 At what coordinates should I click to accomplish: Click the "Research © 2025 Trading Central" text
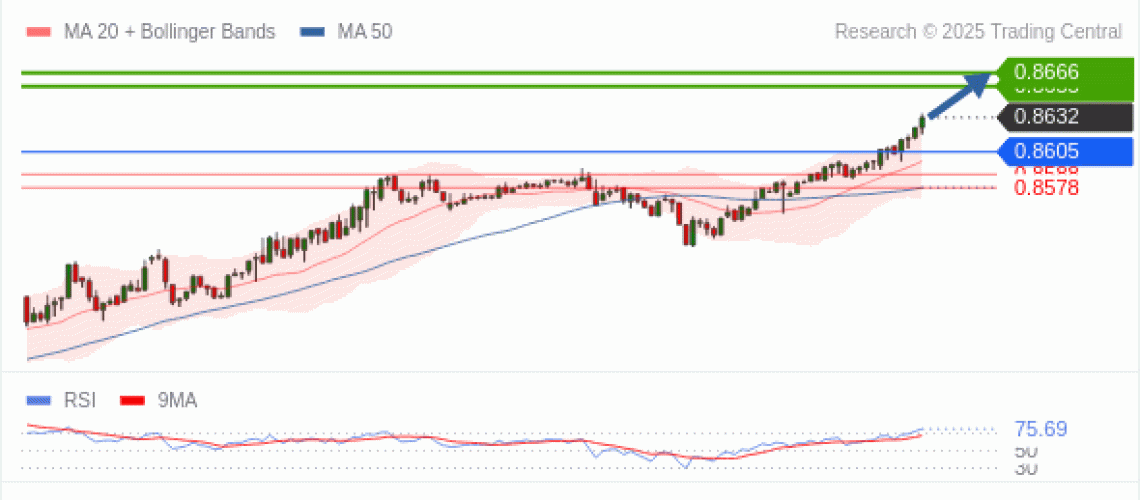[x=978, y=32]
